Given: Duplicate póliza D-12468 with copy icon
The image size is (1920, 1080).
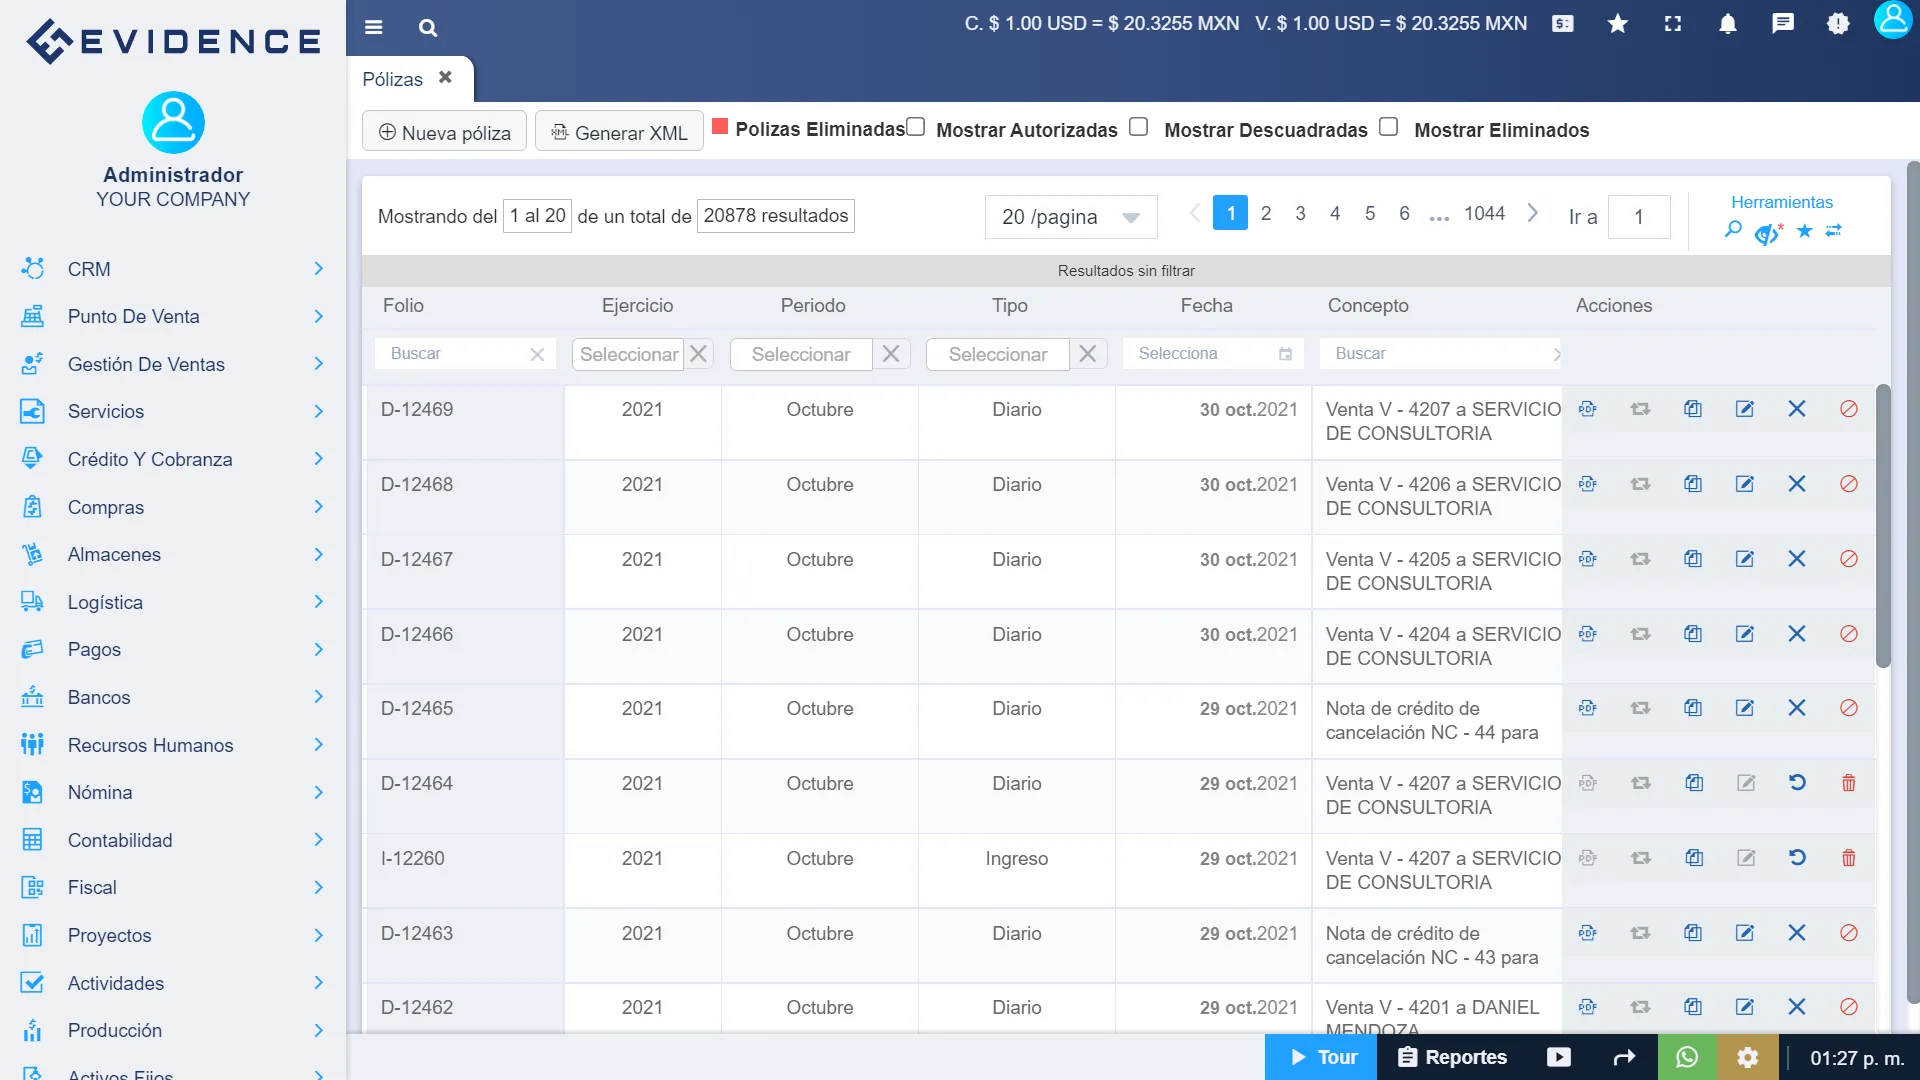Looking at the screenshot, I should click(x=1693, y=483).
